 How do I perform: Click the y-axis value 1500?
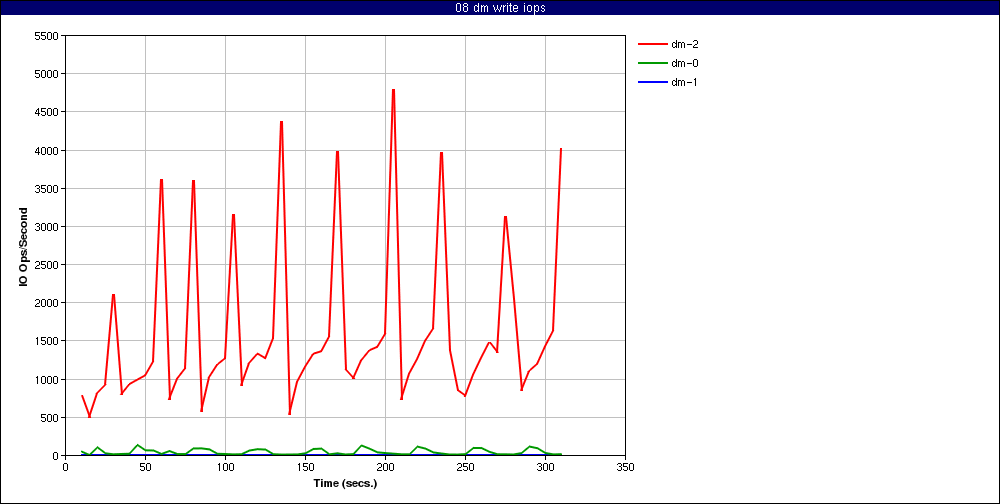tap(46, 341)
